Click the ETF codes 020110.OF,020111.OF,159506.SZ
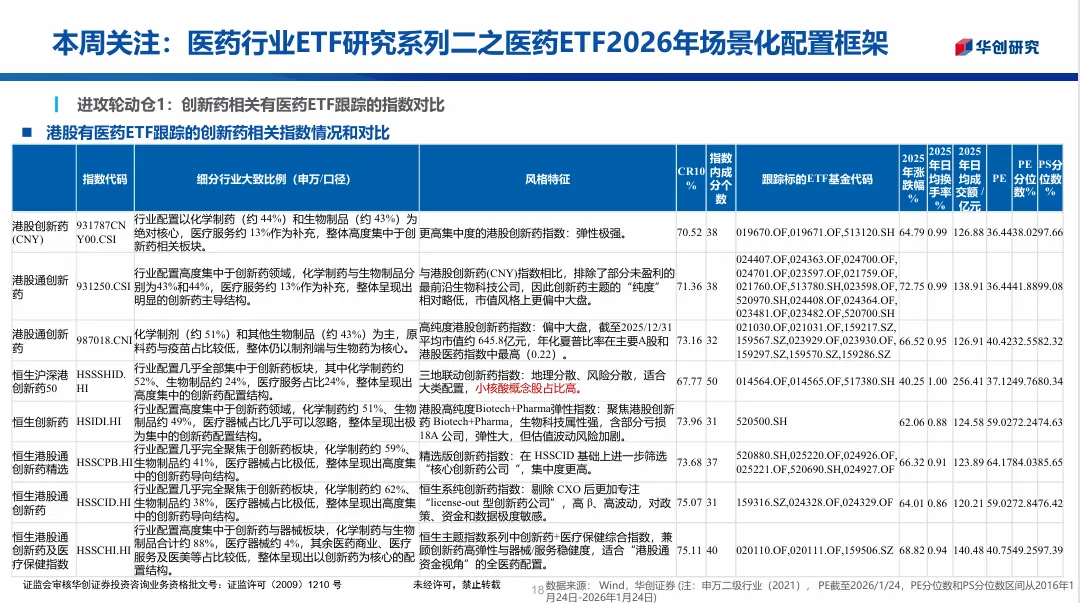Screen dimensions: 1080x603 pos(815,551)
